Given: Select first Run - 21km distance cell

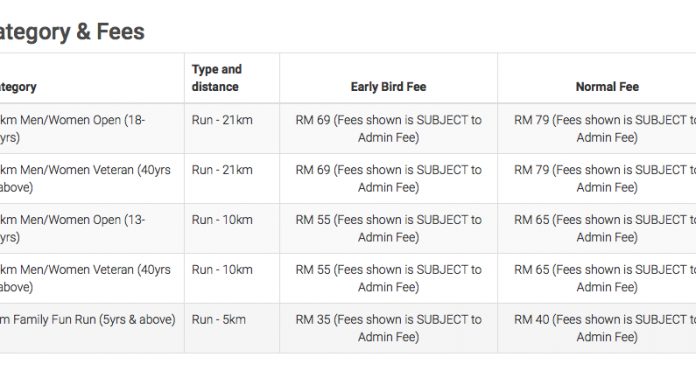Looking at the screenshot, I should [x=232, y=129].
